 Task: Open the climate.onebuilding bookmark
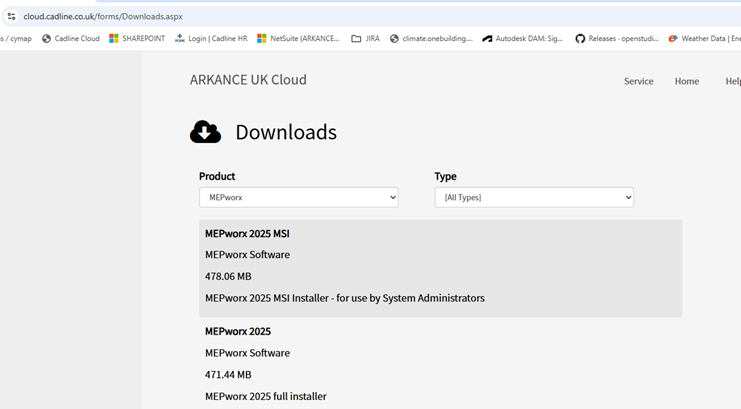point(431,39)
